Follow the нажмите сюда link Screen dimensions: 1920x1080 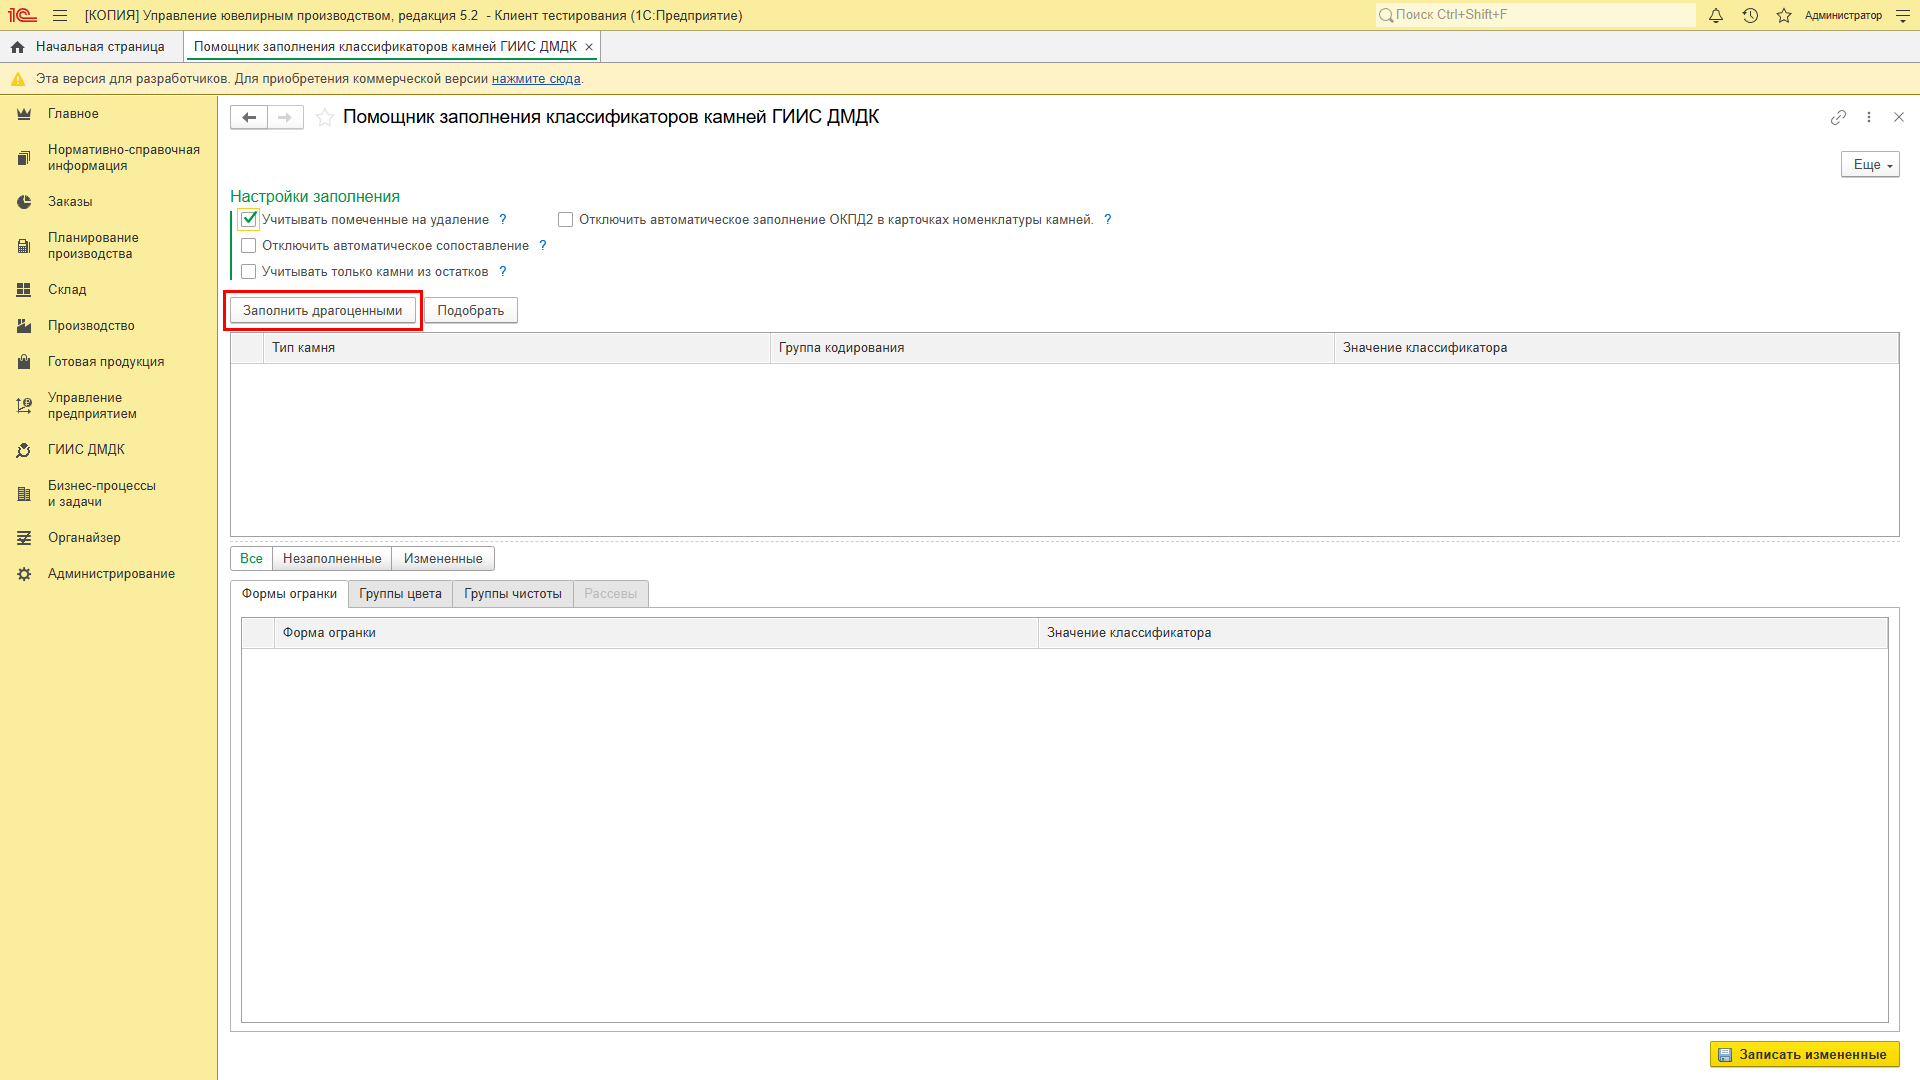(x=536, y=79)
